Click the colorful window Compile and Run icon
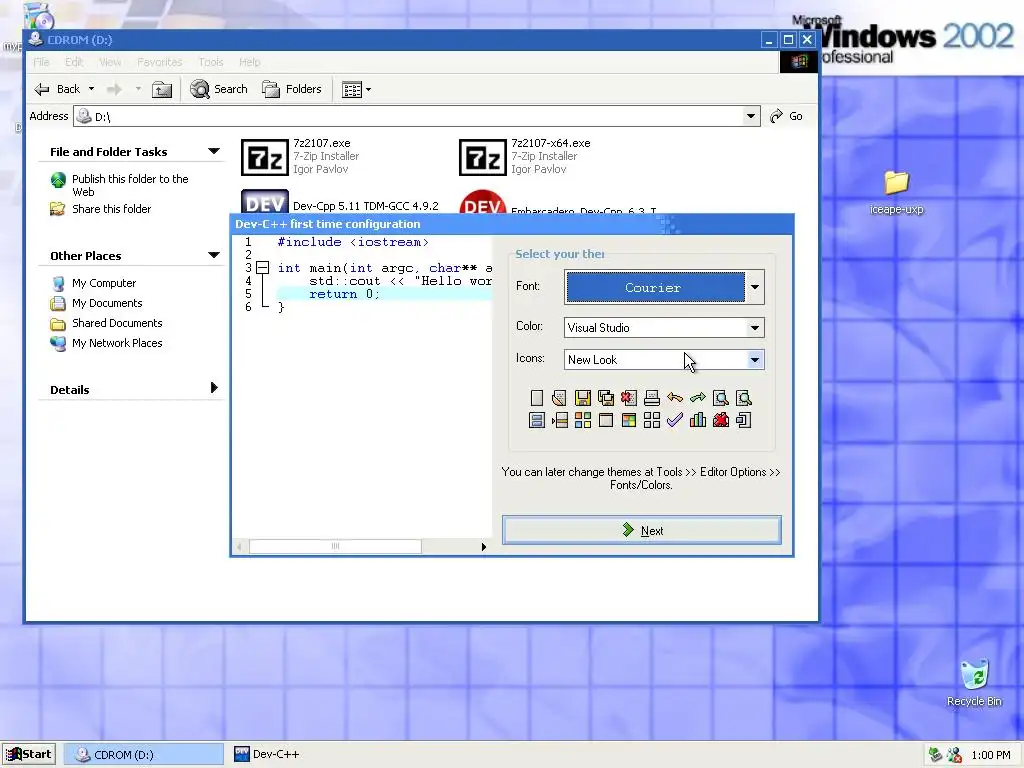This screenshot has height=768, width=1024. pyautogui.click(x=629, y=421)
